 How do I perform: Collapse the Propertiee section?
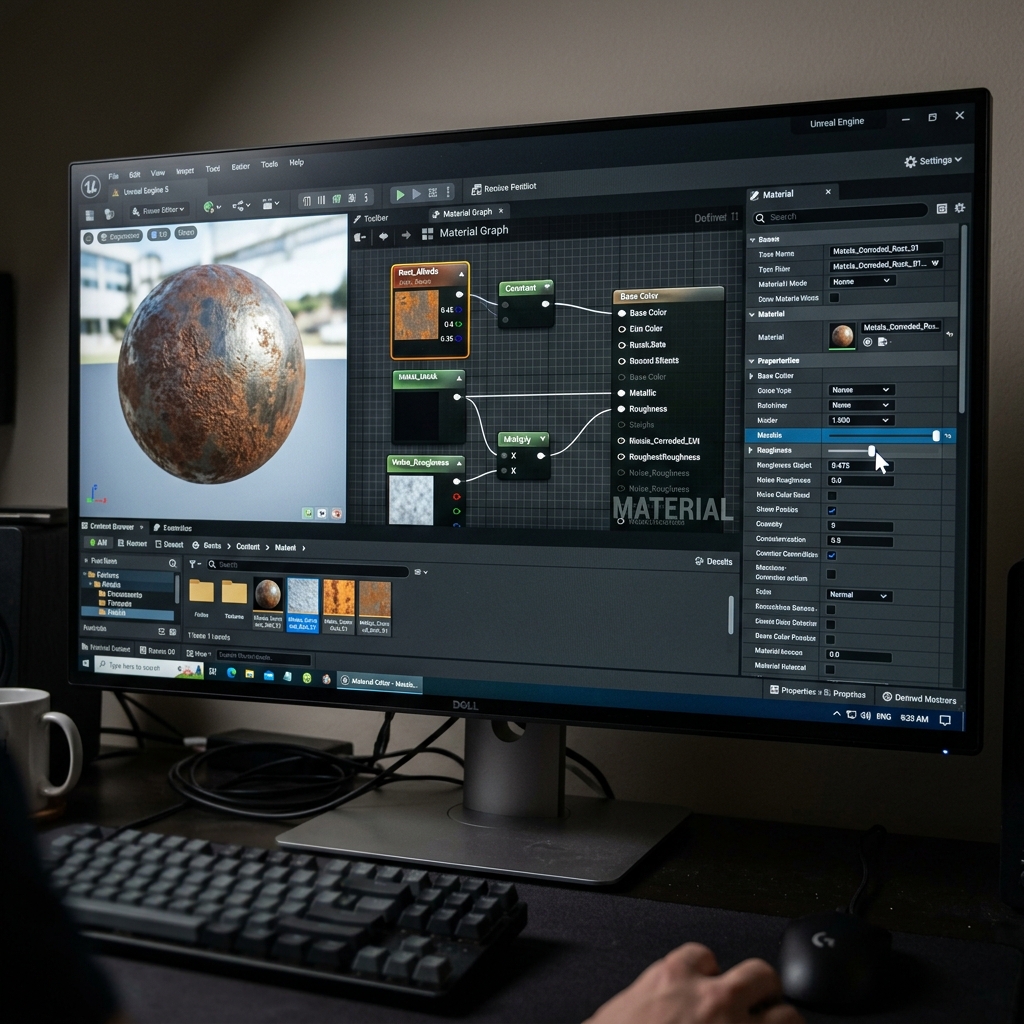pos(752,360)
